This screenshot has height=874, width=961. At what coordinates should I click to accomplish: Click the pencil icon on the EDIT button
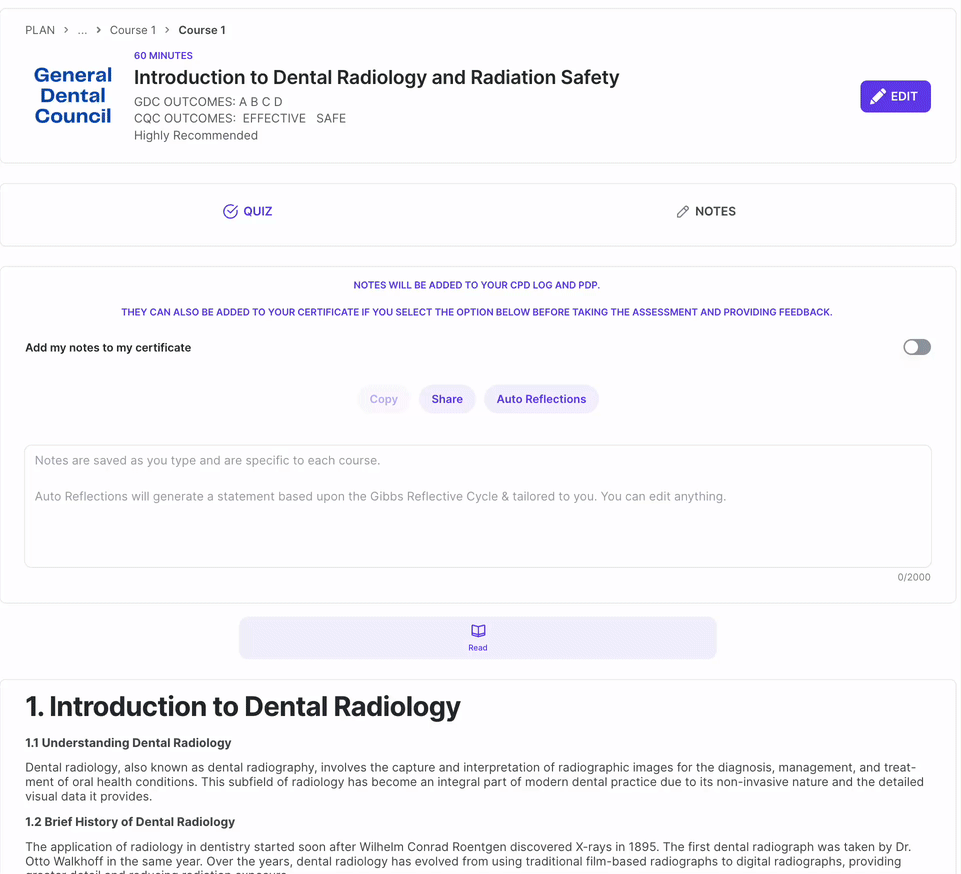click(878, 97)
